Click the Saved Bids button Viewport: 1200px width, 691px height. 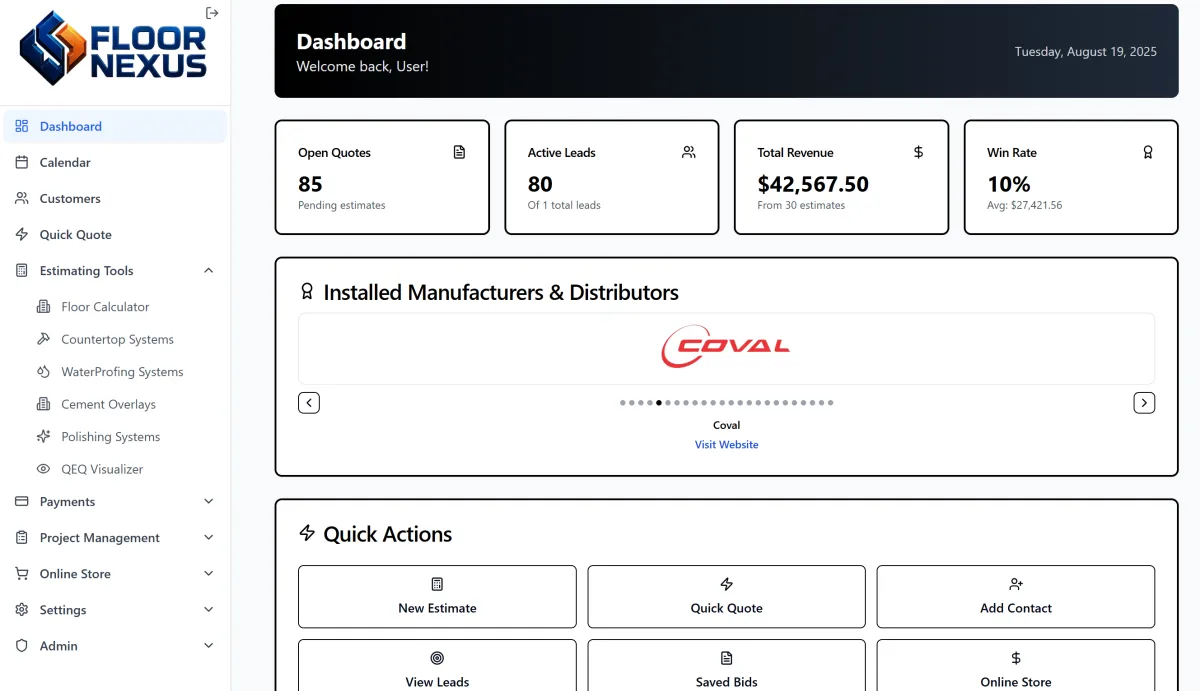pyautogui.click(x=727, y=666)
